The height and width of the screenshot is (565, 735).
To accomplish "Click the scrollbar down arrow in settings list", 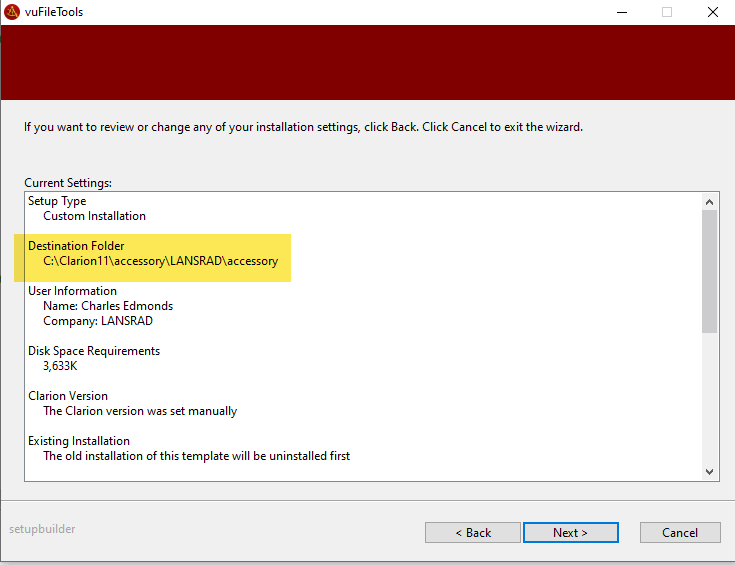I will (710, 471).
